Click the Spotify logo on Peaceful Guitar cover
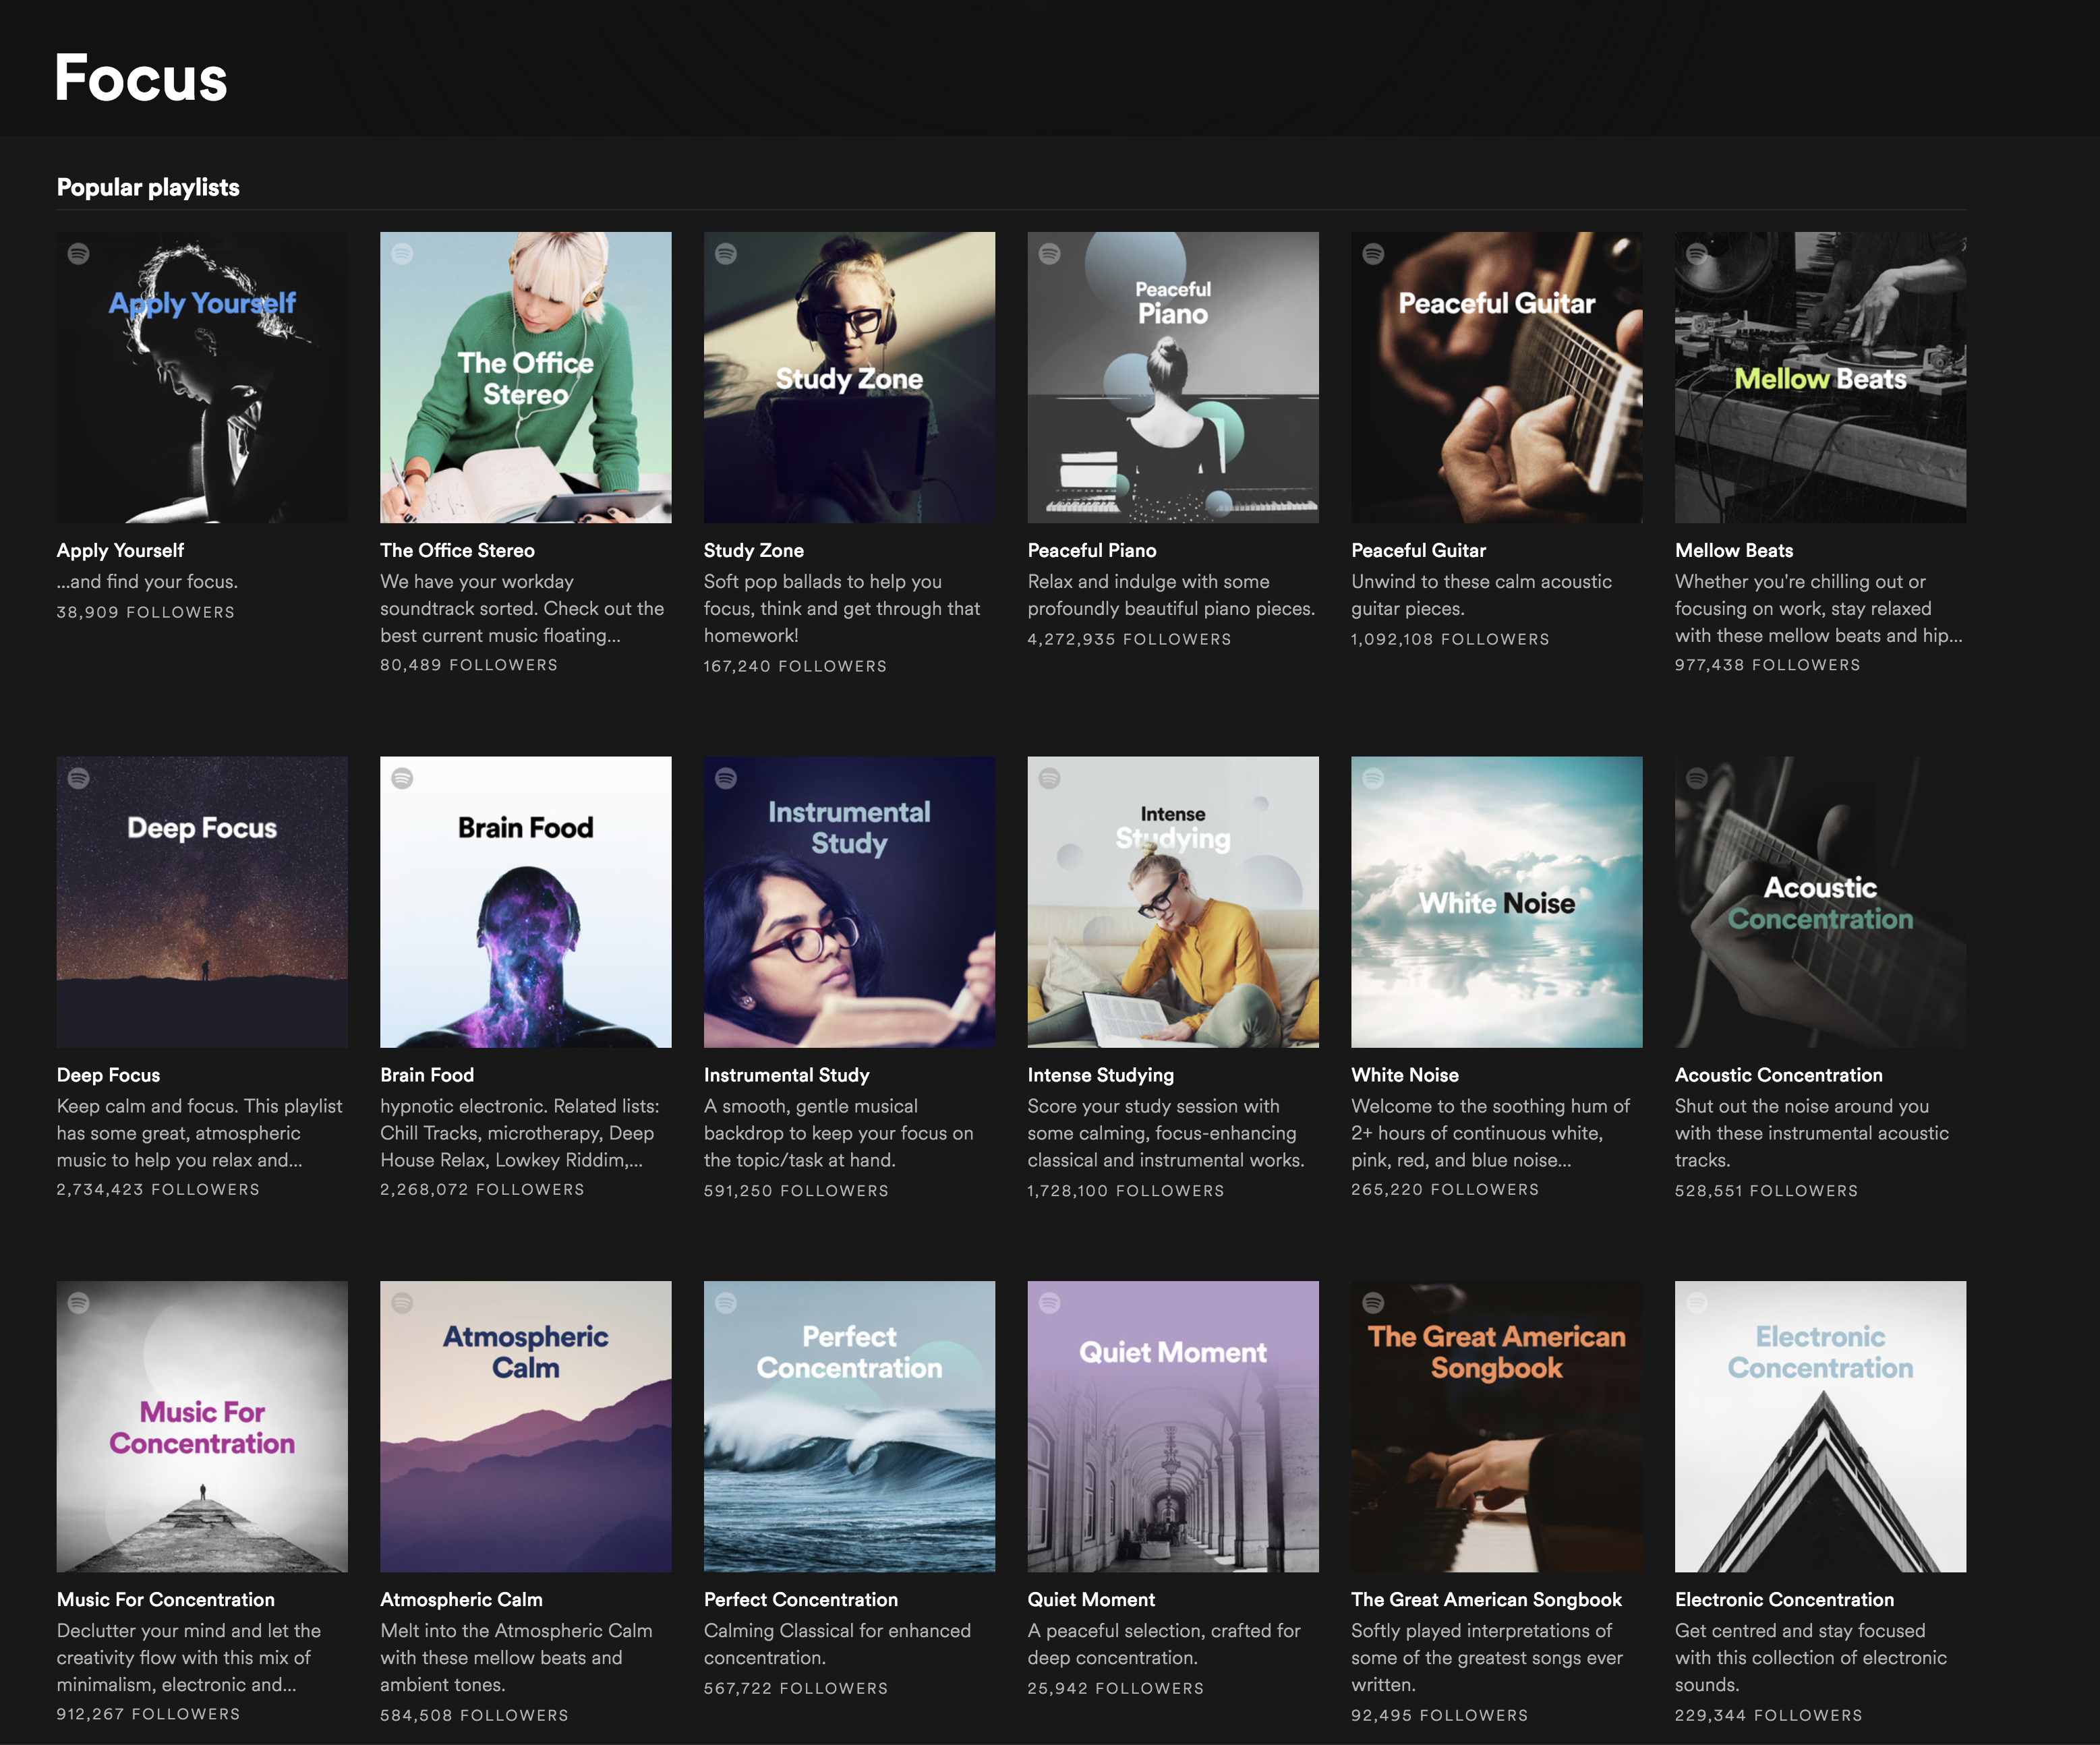Viewport: 2100px width, 1745px height. 1373,254
